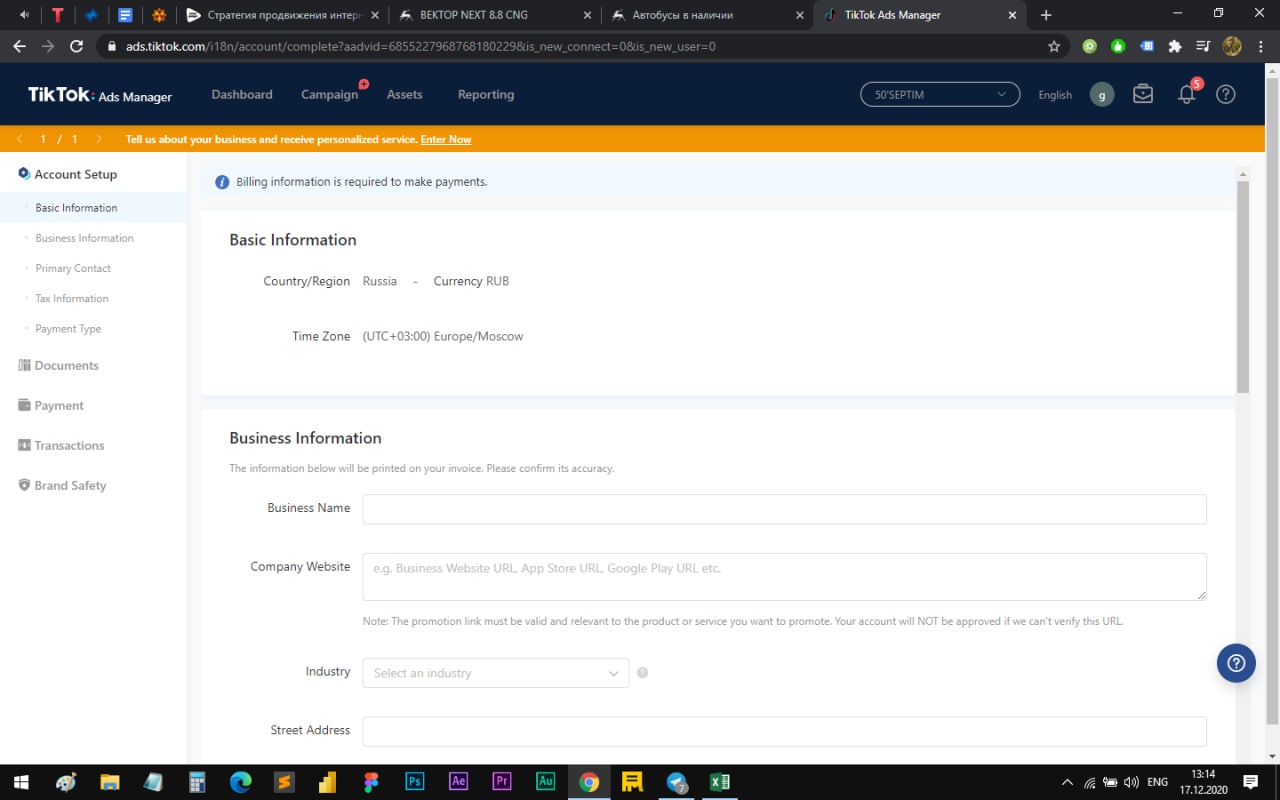This screenshot has width=1280, height=800.
Task: Open the Windows Start menu
Action: click(x=20, y=782)
